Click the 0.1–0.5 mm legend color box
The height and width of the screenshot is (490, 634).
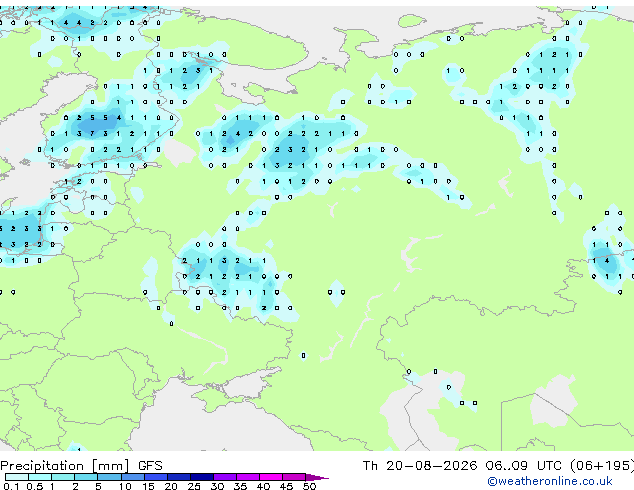click(17, 477)
